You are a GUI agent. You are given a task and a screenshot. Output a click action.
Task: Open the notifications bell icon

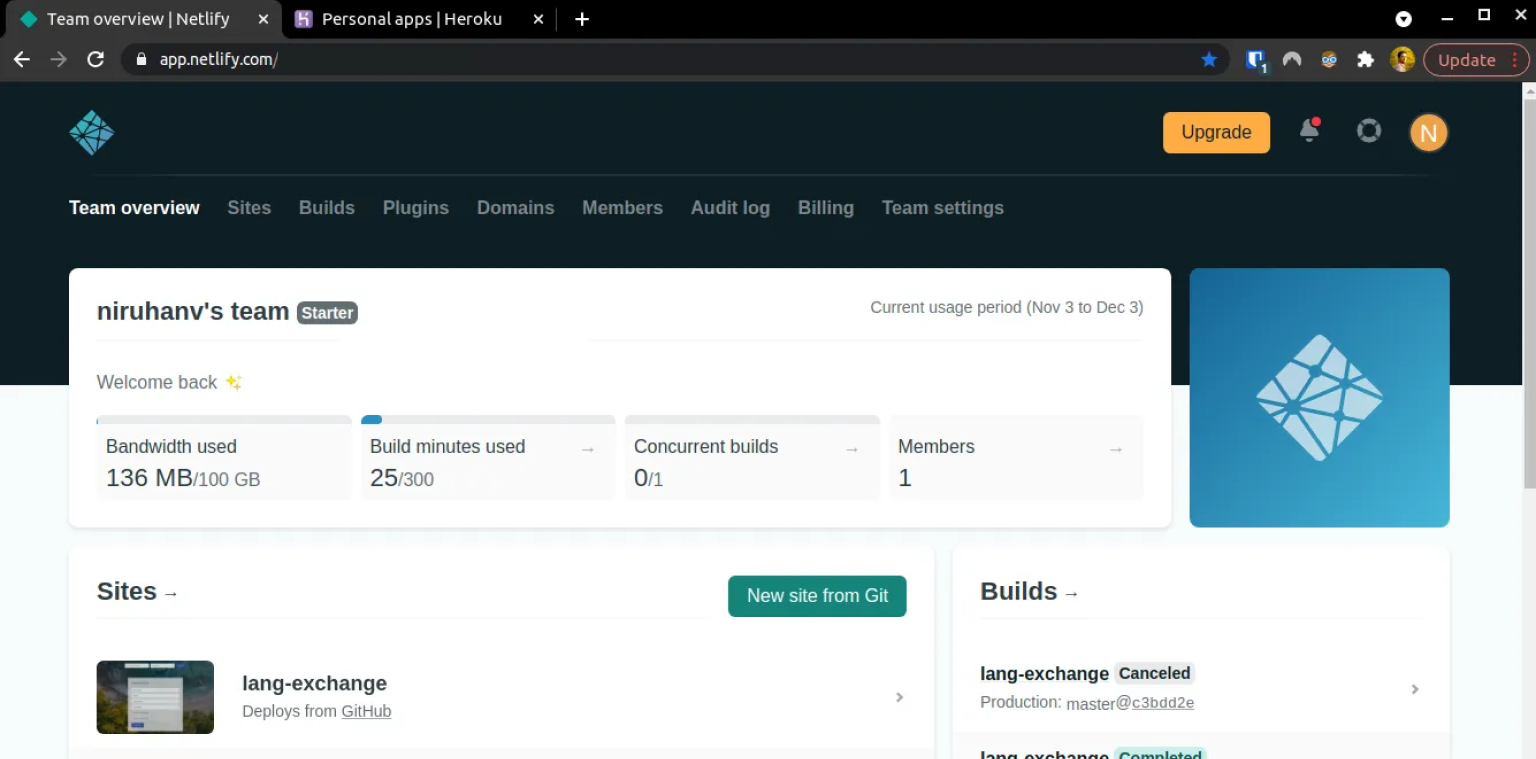[1309, 131]
